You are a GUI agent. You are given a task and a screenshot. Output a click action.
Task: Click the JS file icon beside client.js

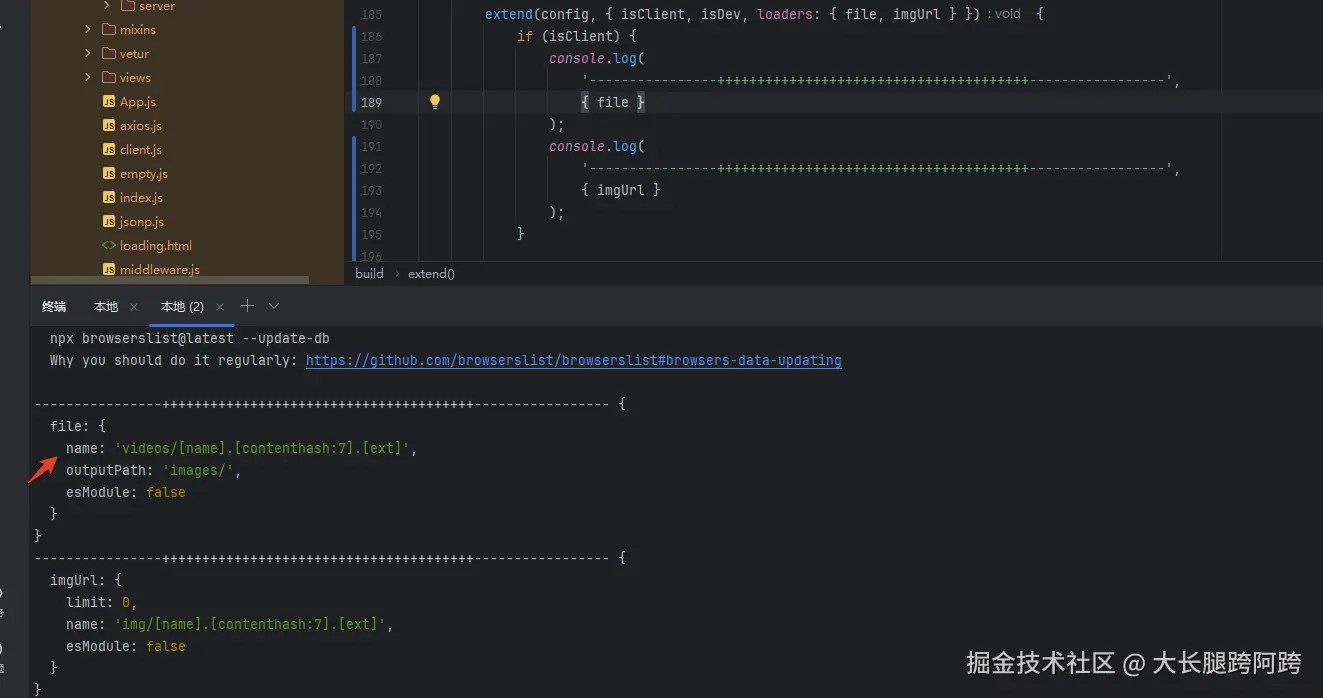coord(109,150)
